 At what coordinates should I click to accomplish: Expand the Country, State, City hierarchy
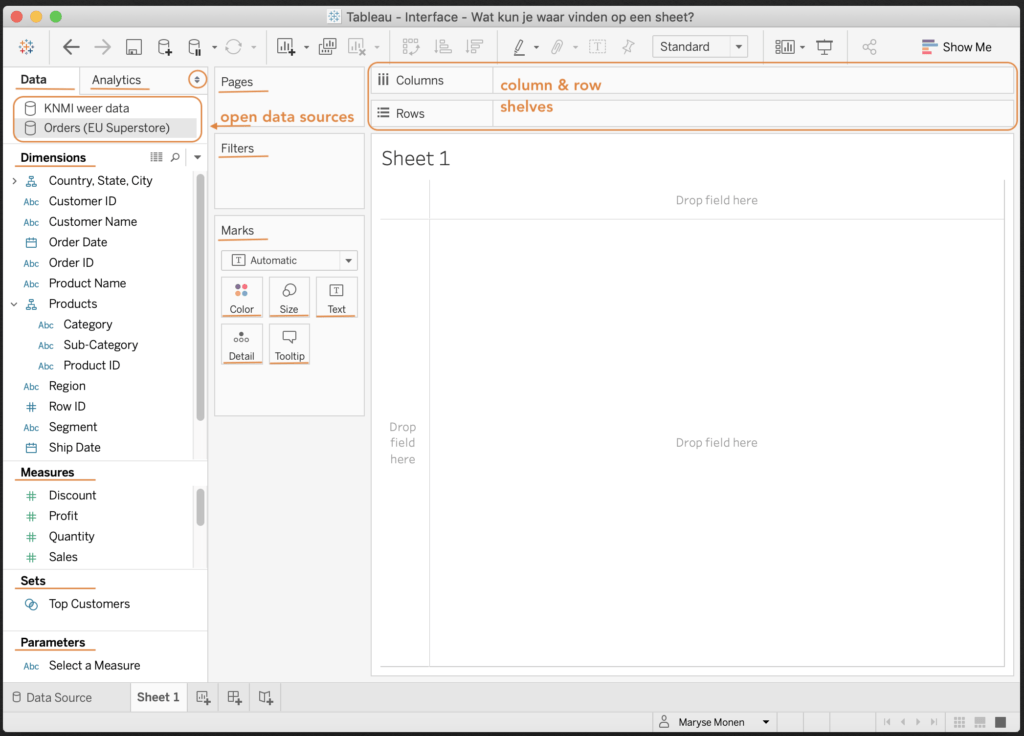pos(14,181)
